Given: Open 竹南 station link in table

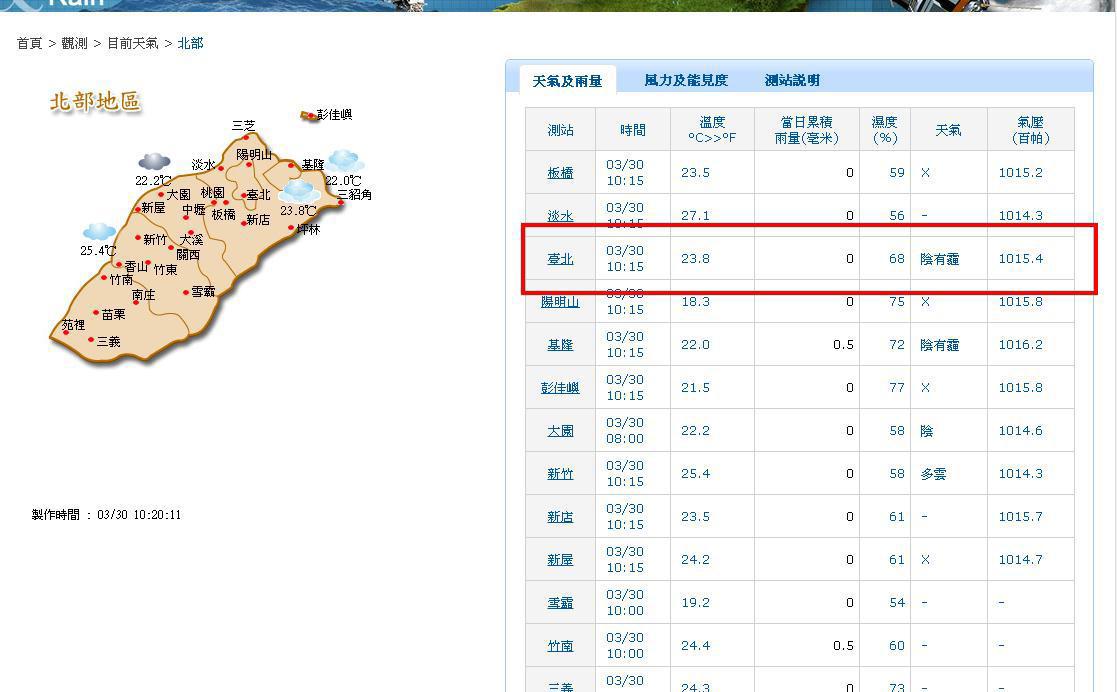Looking at the screenshot, I should (560, 646).
